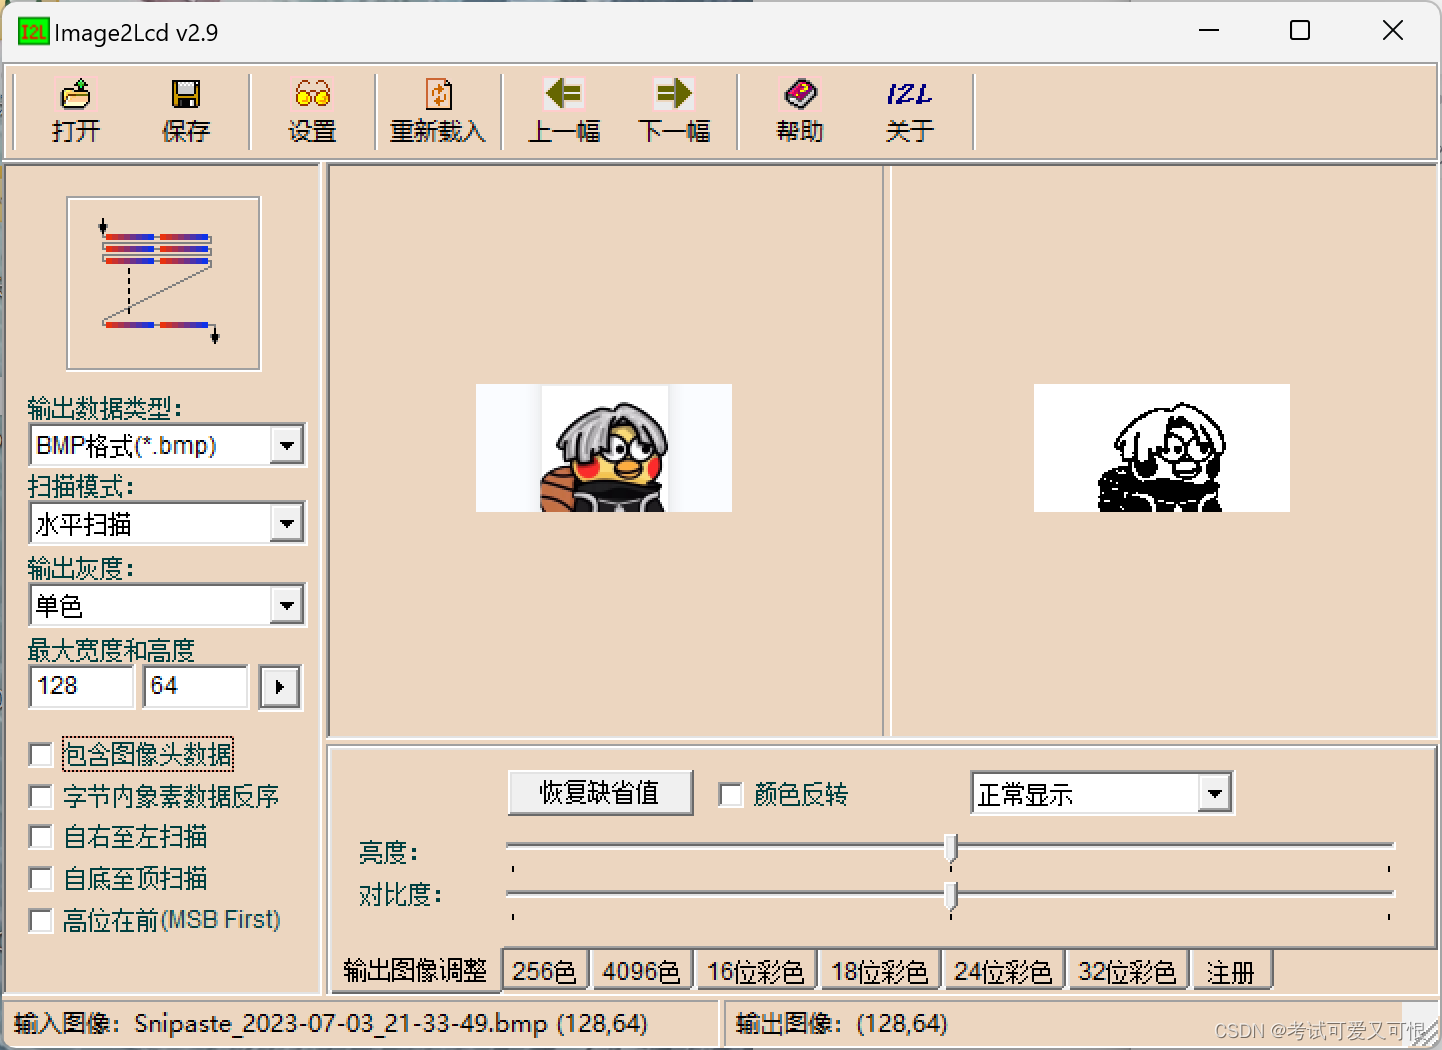This screenshot has height=1050, width=1442.
Task: Click the 注册 registration button
Action: point(1232,969)
